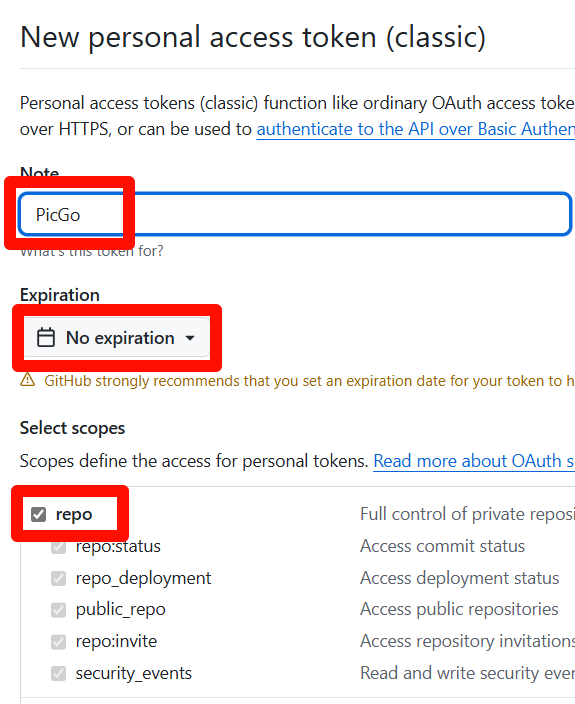
Task: Open the No expiration dropdown
Action: (x=117, y=338)
